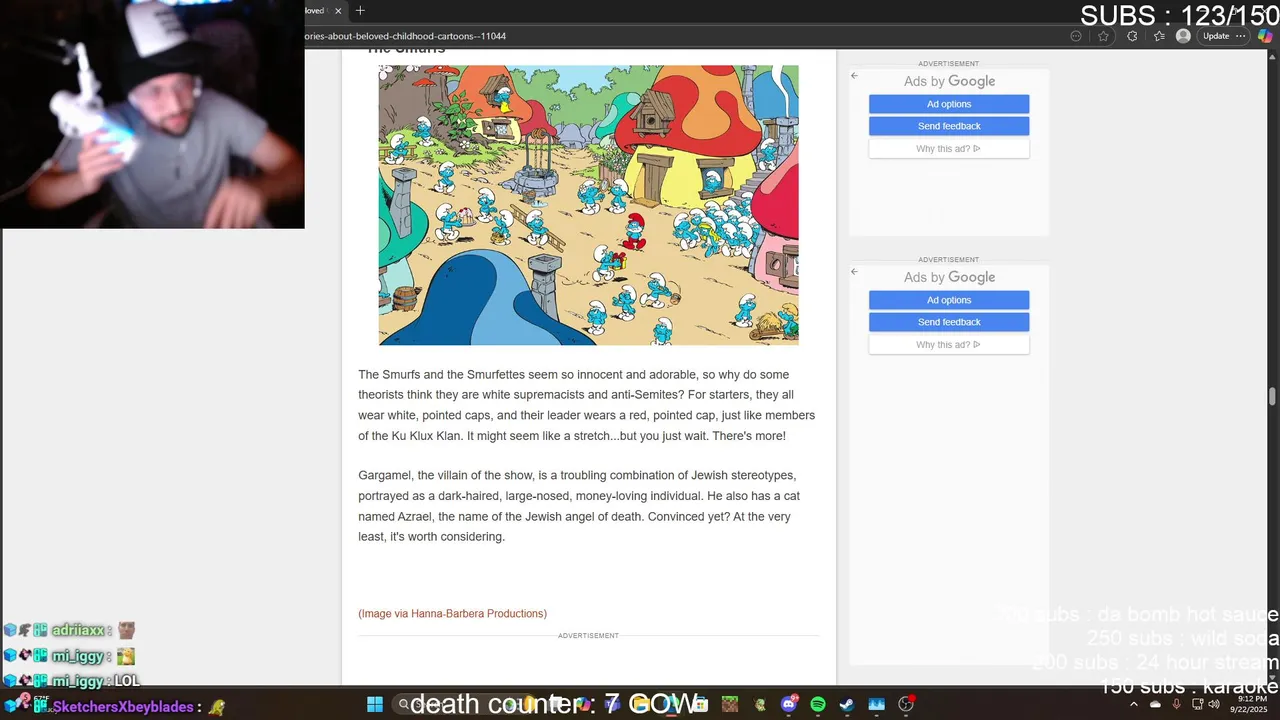Click the Image via Hanna-Barbera Productions credit
Image resolution: width=1280 pixels, height=720 pixels.
[x=452, y=613]
